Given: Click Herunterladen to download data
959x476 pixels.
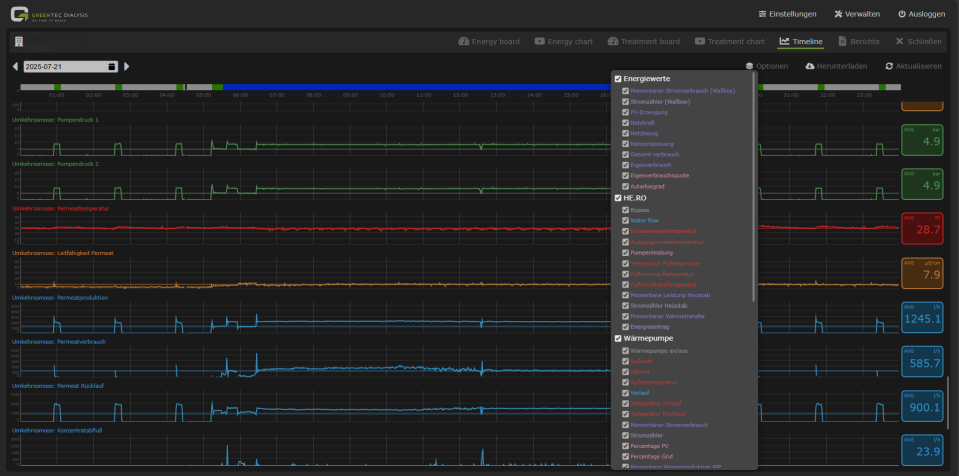Looking at the screenshot, I should tap(838, 66).
